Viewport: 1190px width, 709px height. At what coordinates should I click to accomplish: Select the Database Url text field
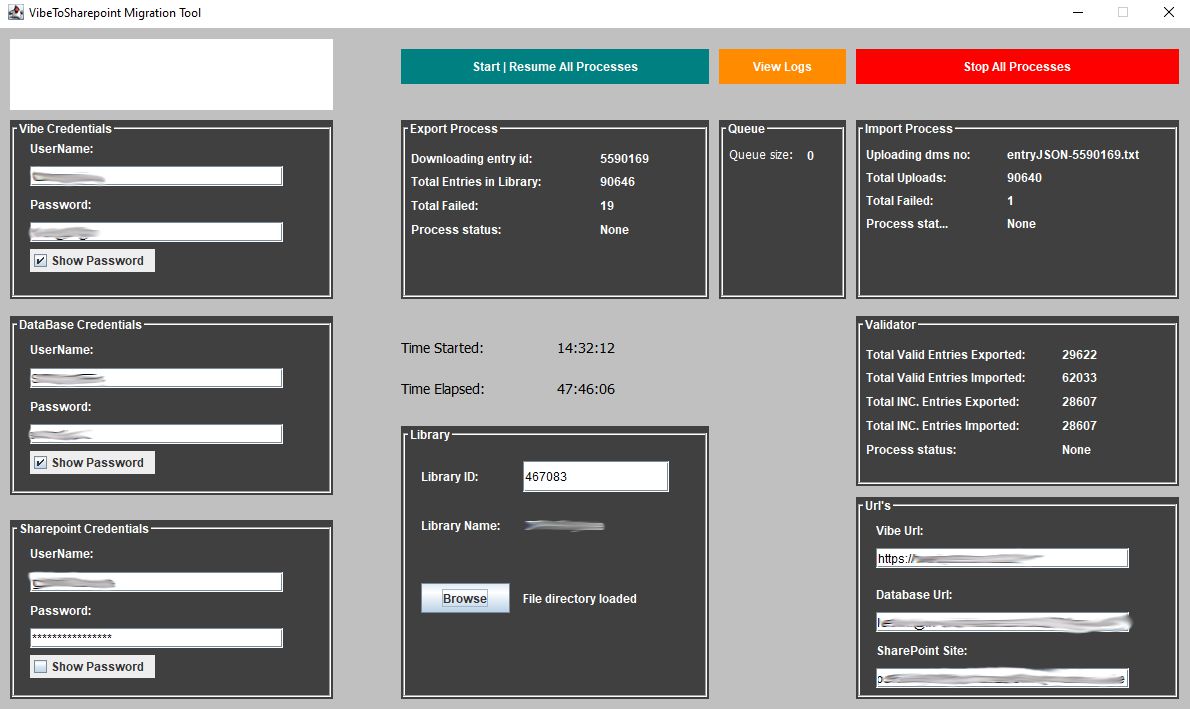point(1002,622)
